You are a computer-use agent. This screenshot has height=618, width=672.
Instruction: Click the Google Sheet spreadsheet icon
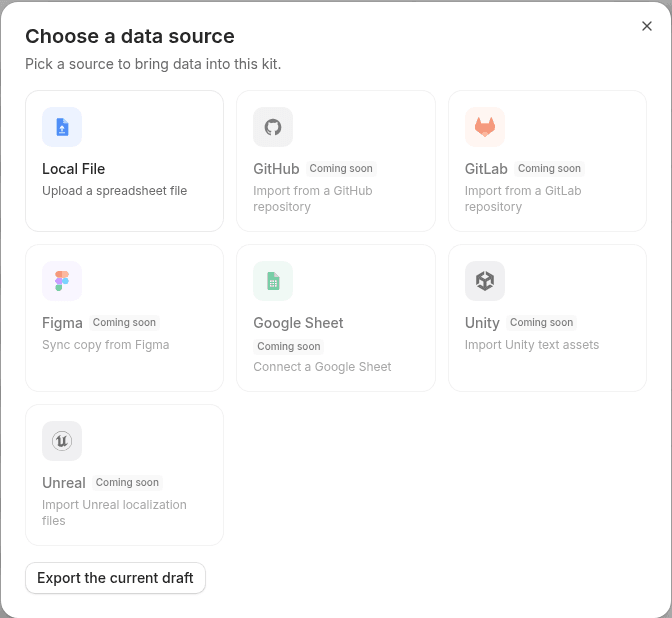coord(273,281)
